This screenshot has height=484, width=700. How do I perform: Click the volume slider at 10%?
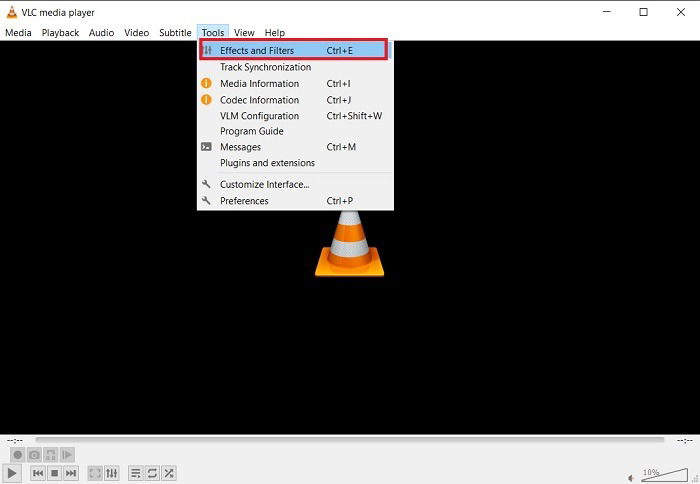pyautogui.click(x=664, y=475)
